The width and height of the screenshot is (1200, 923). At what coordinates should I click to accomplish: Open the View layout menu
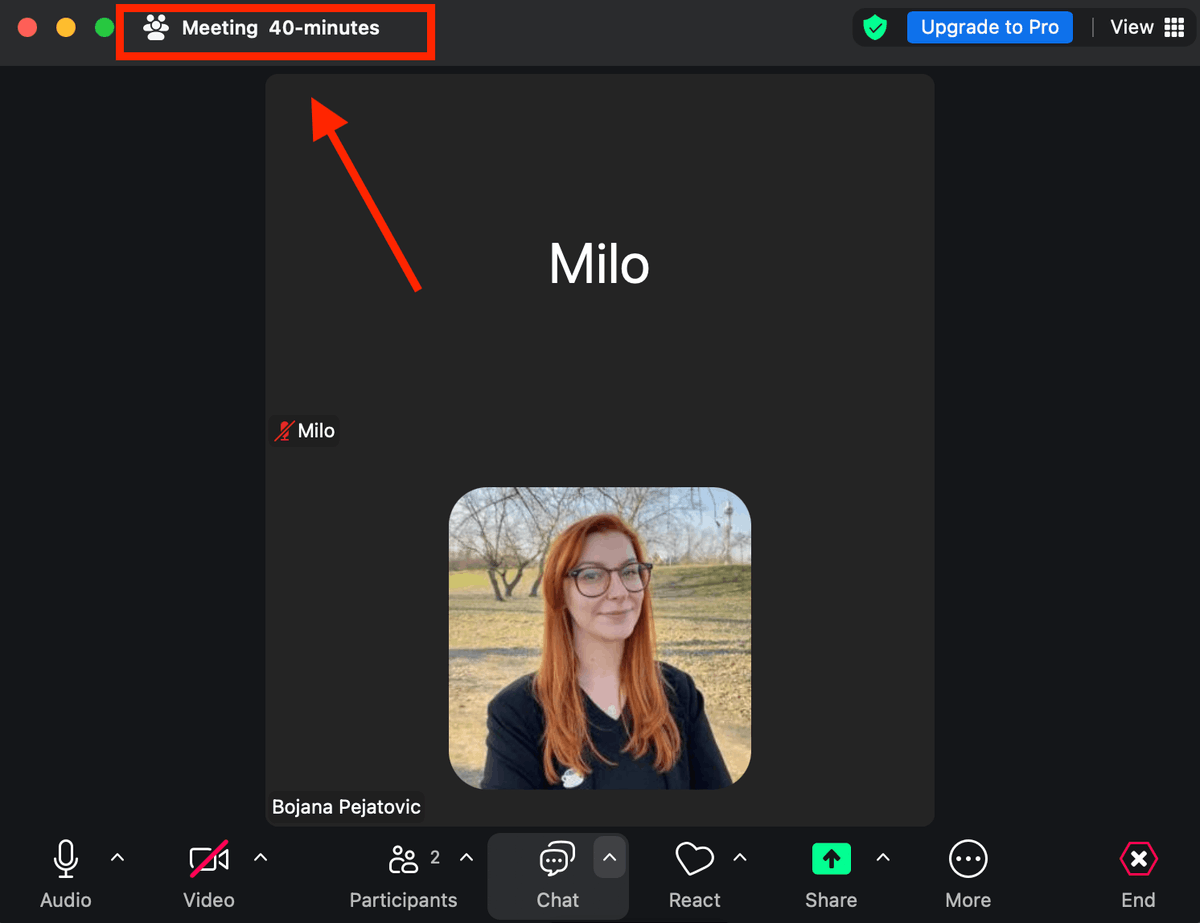tap(1131, 27)
